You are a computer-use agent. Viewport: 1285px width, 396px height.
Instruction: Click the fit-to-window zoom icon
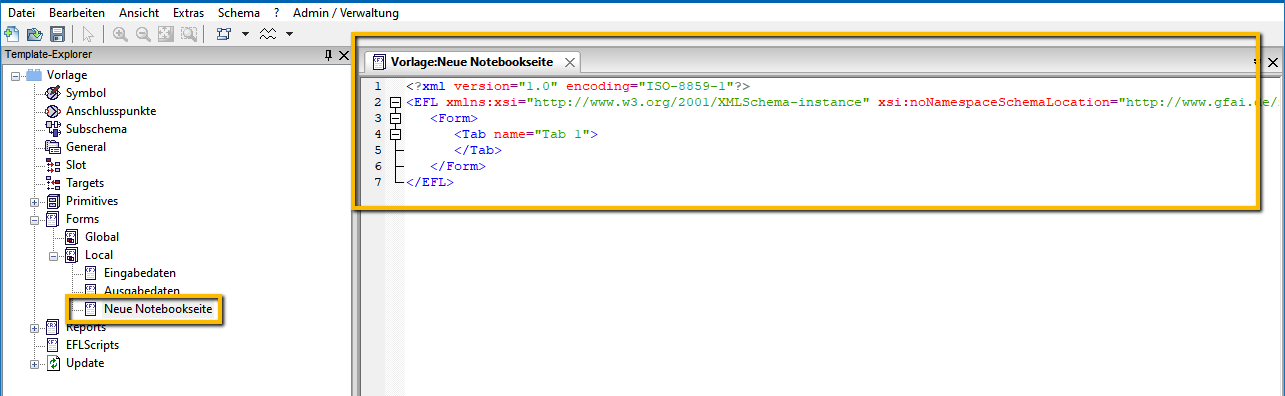[x=165, y=34]
